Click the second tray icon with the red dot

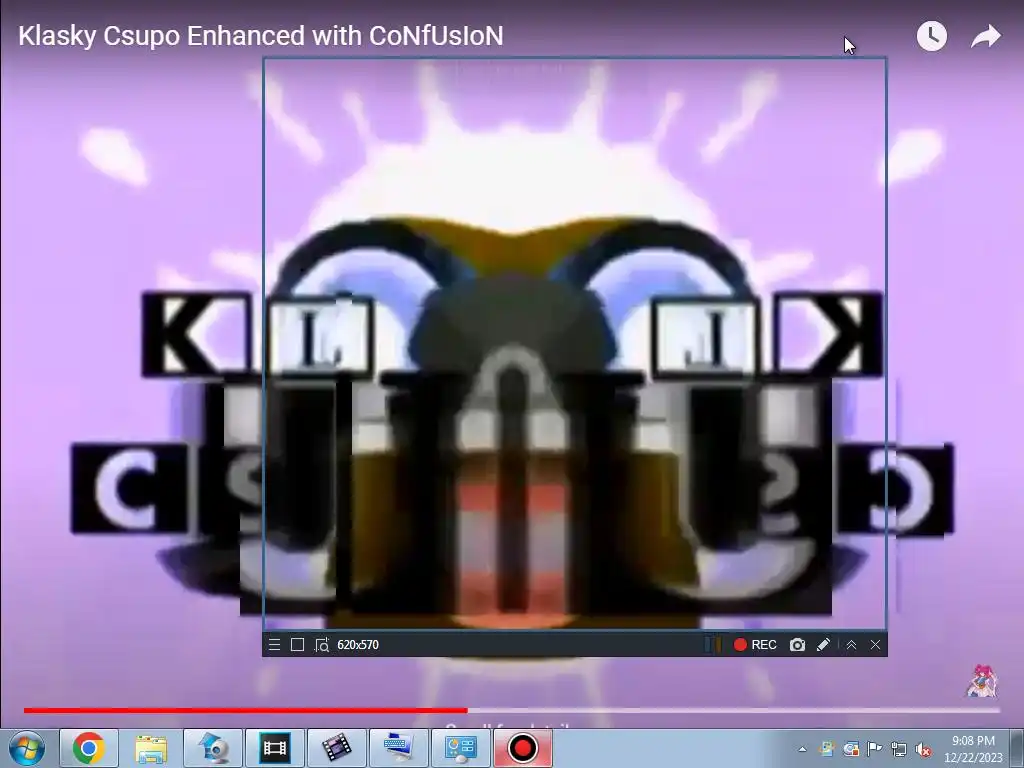pos(851,749)
